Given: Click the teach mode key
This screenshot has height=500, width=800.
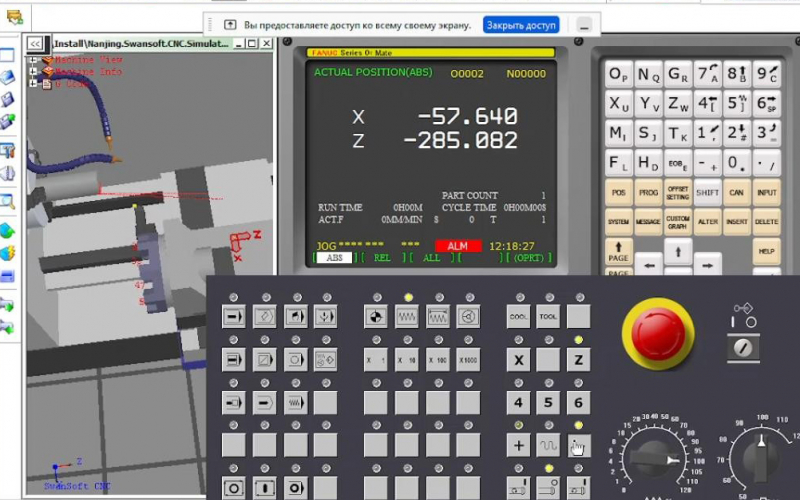Looking at the screenshot, I should tap(326, 359).
